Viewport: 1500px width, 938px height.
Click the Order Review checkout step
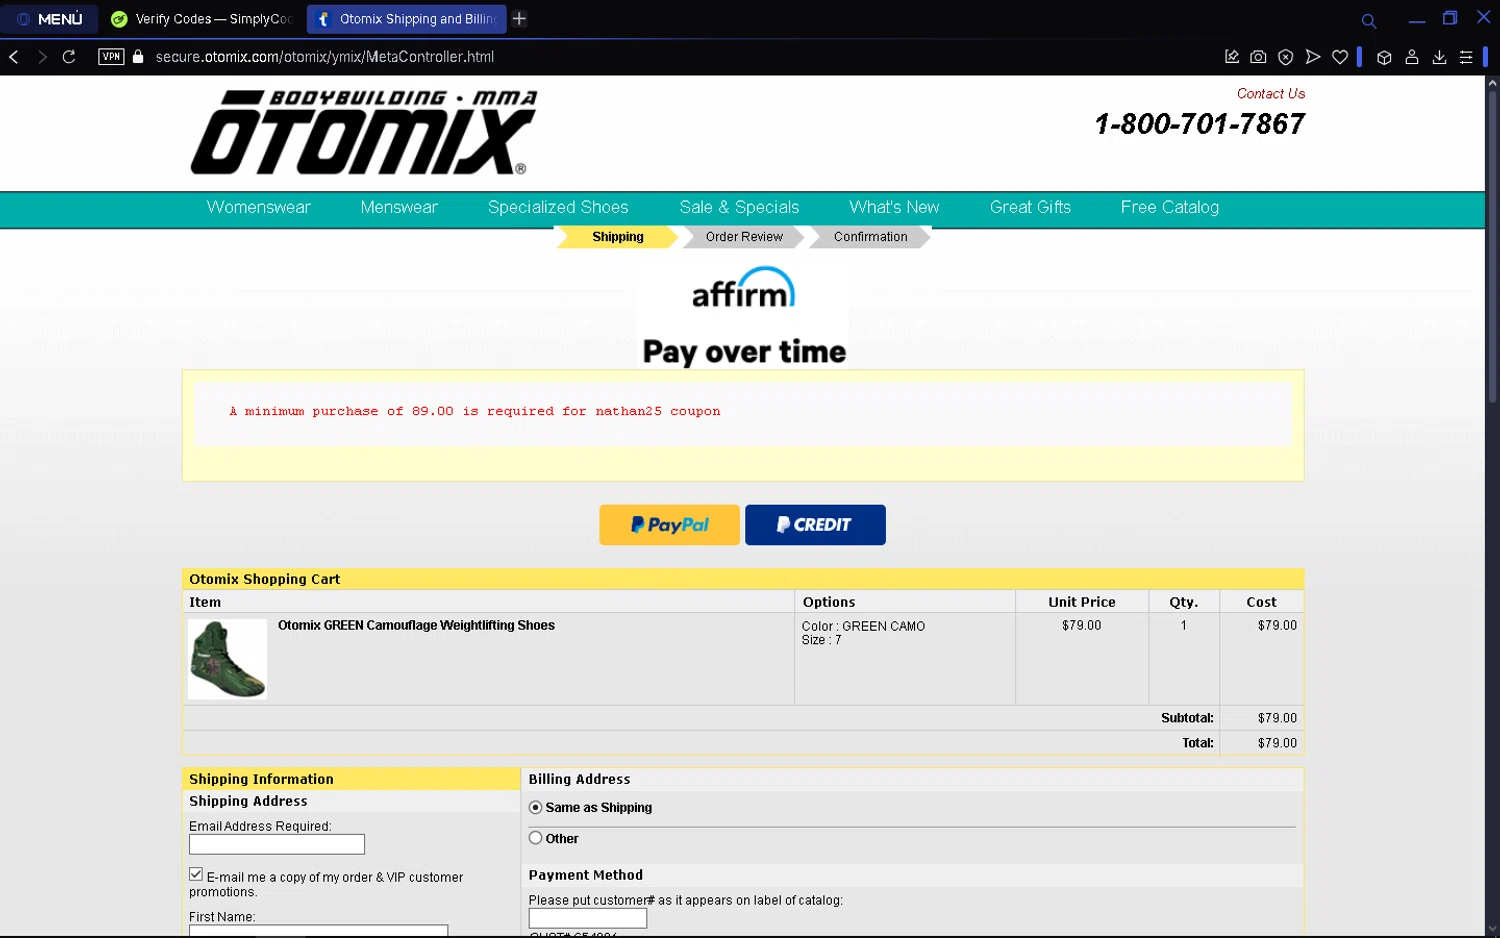tap(744, 237)
